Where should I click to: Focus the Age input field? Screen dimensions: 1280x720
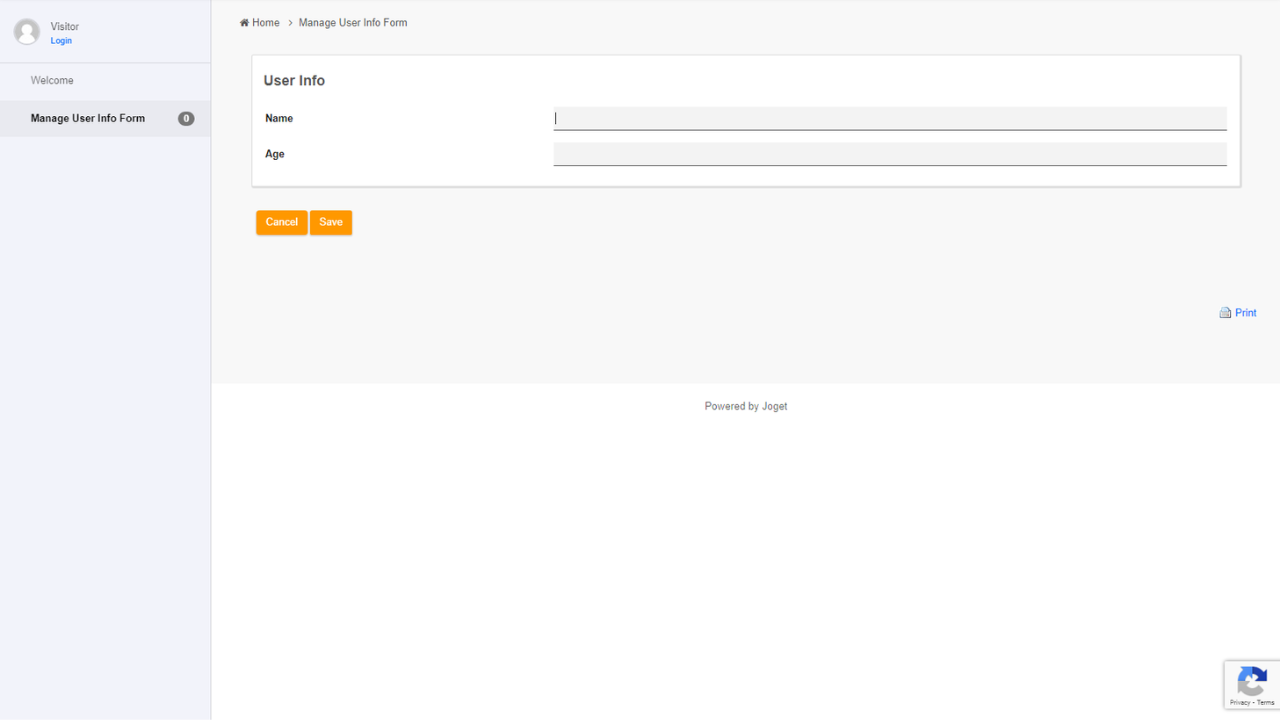click(x=890, y=154)
